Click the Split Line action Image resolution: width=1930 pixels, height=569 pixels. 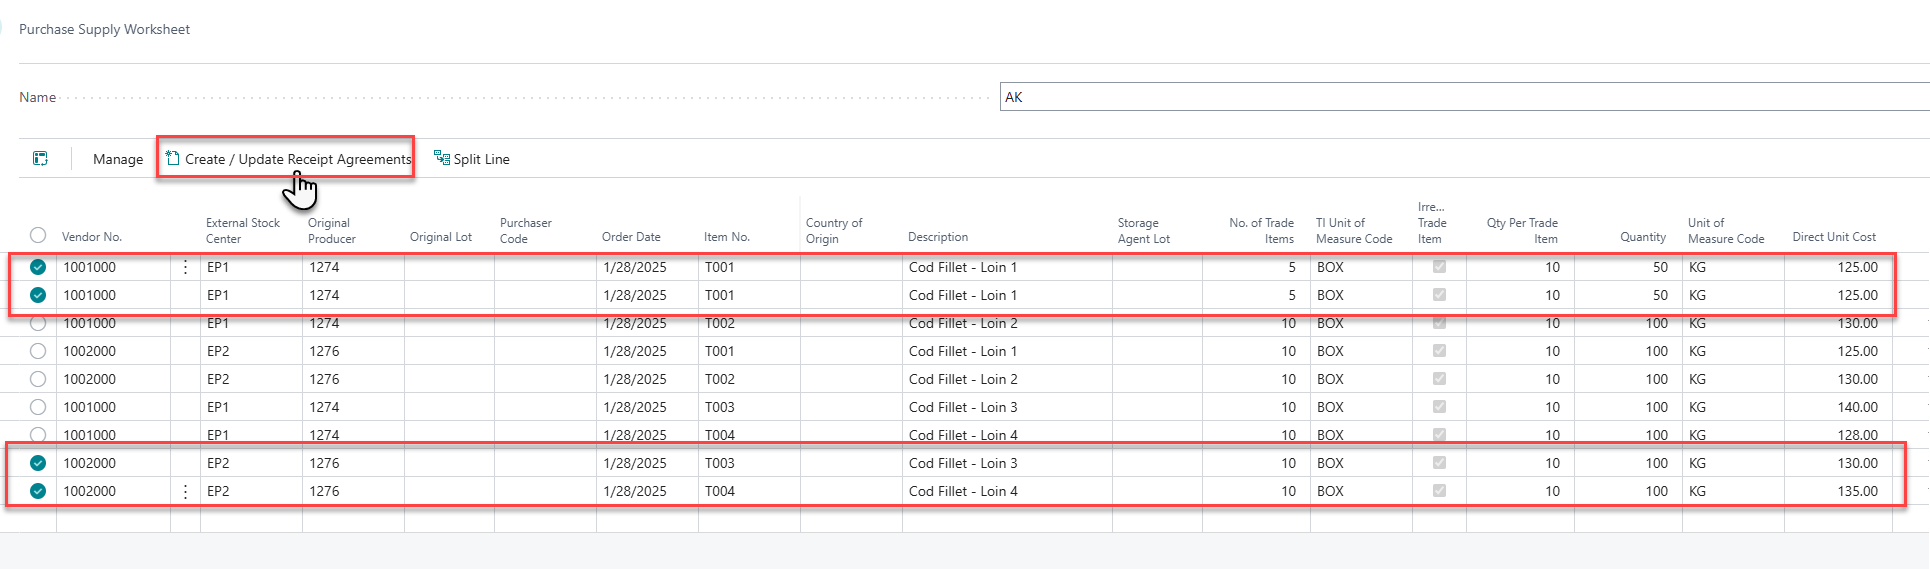pos(481,159)
